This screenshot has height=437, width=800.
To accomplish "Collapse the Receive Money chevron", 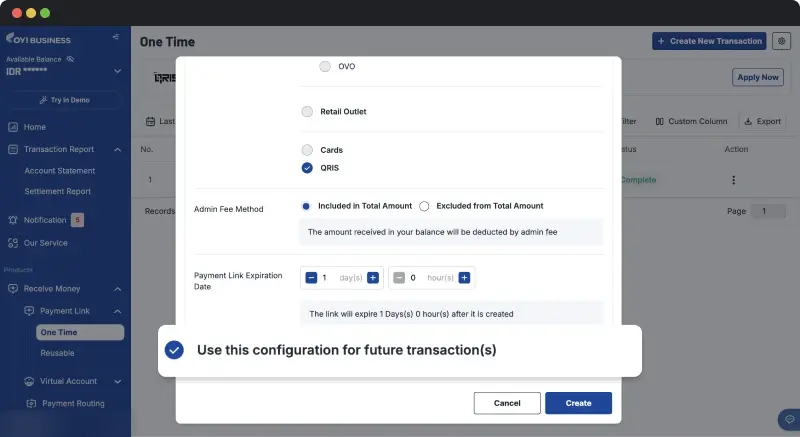I will point(117,289).
